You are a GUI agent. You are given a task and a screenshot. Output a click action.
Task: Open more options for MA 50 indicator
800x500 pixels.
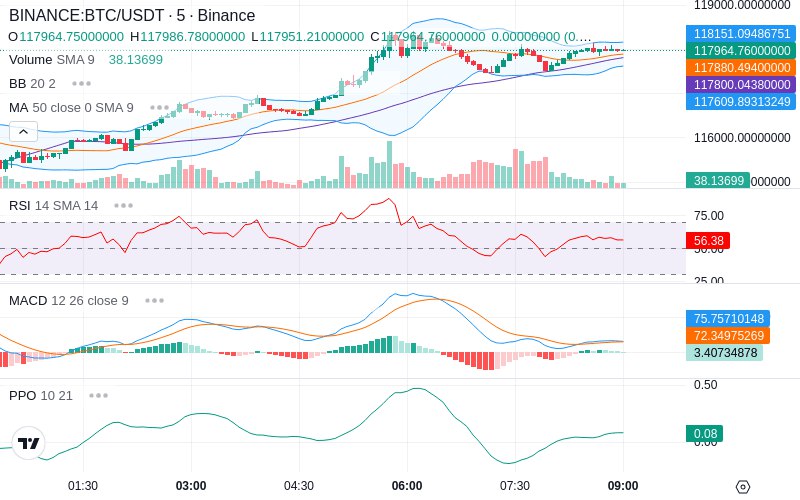click(159, 108)
